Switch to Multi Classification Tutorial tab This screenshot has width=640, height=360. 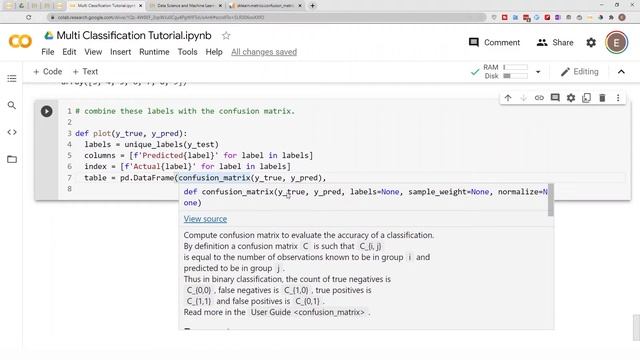[105, 6]
